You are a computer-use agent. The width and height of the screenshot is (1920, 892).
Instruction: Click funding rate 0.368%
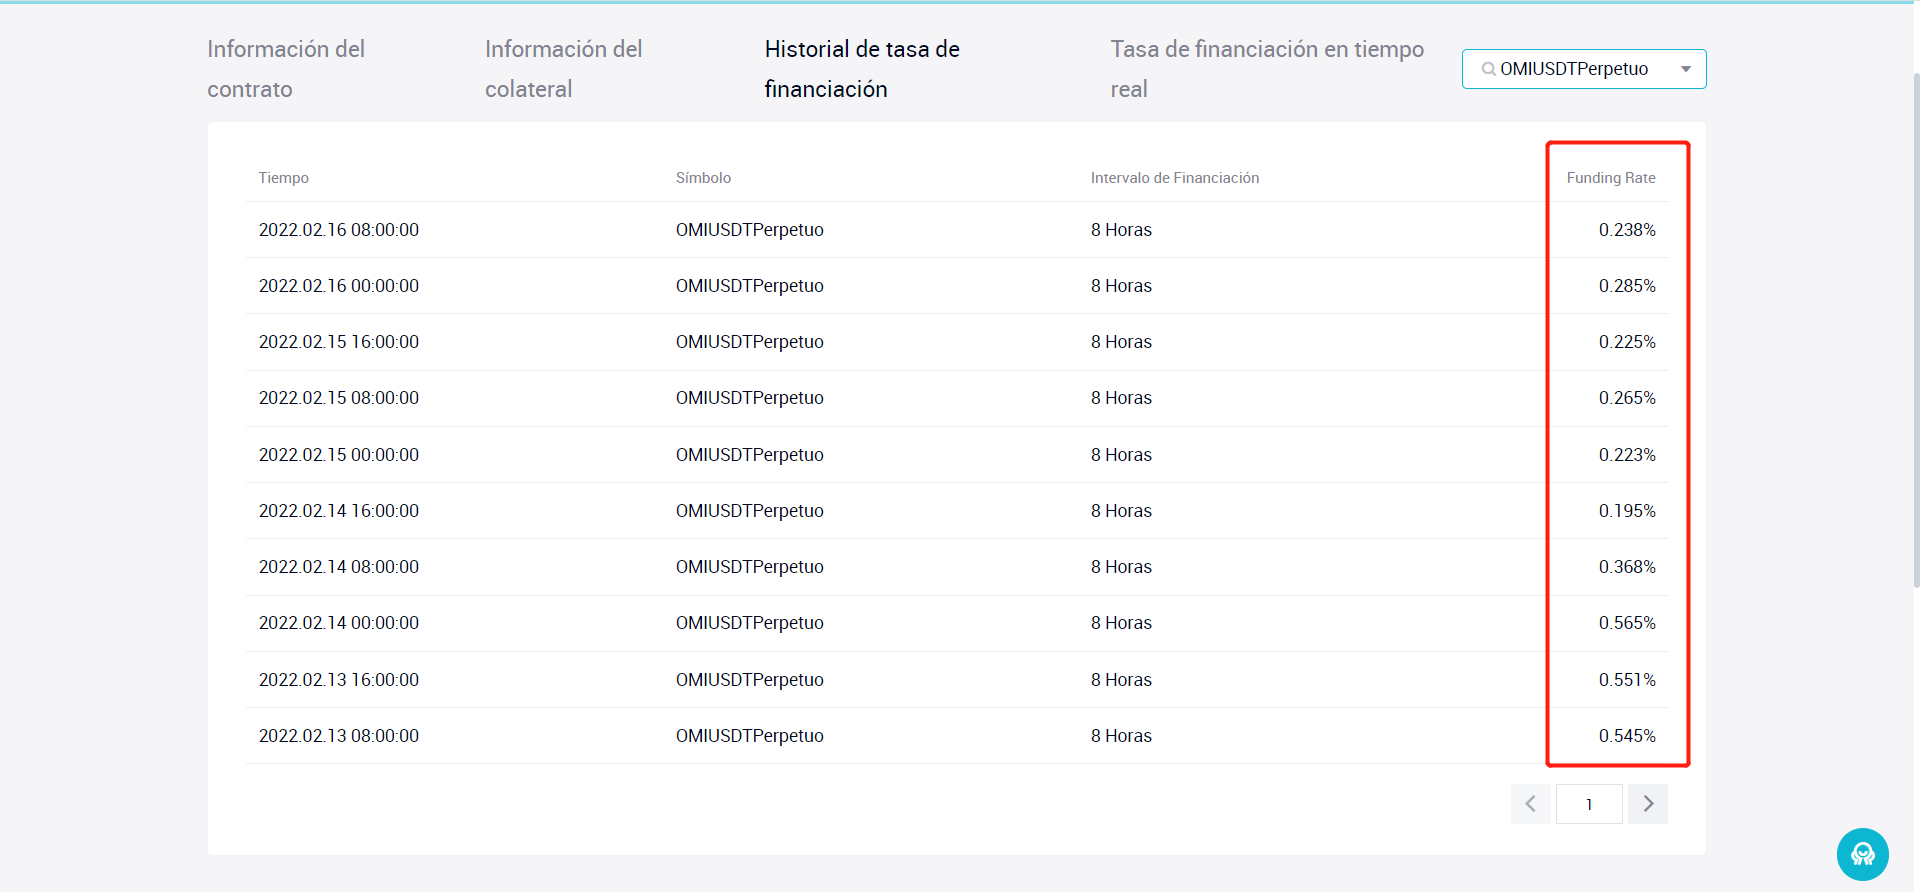(1627, 567)
